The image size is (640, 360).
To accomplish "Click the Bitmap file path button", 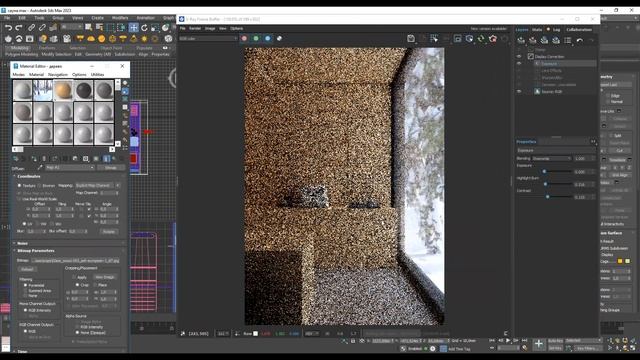I will pyautogui.click(x=75, y=260).
